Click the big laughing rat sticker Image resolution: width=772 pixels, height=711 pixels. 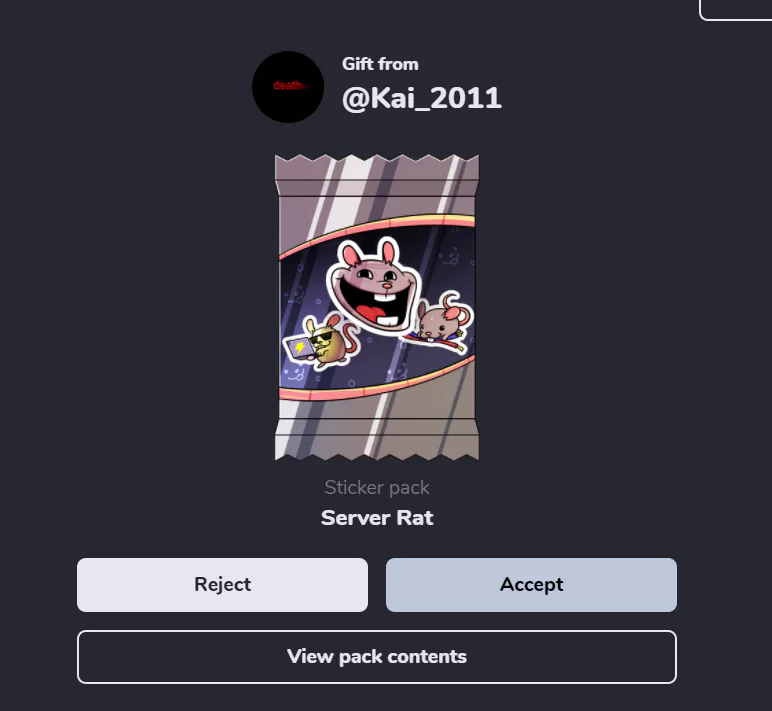(375, 286)
